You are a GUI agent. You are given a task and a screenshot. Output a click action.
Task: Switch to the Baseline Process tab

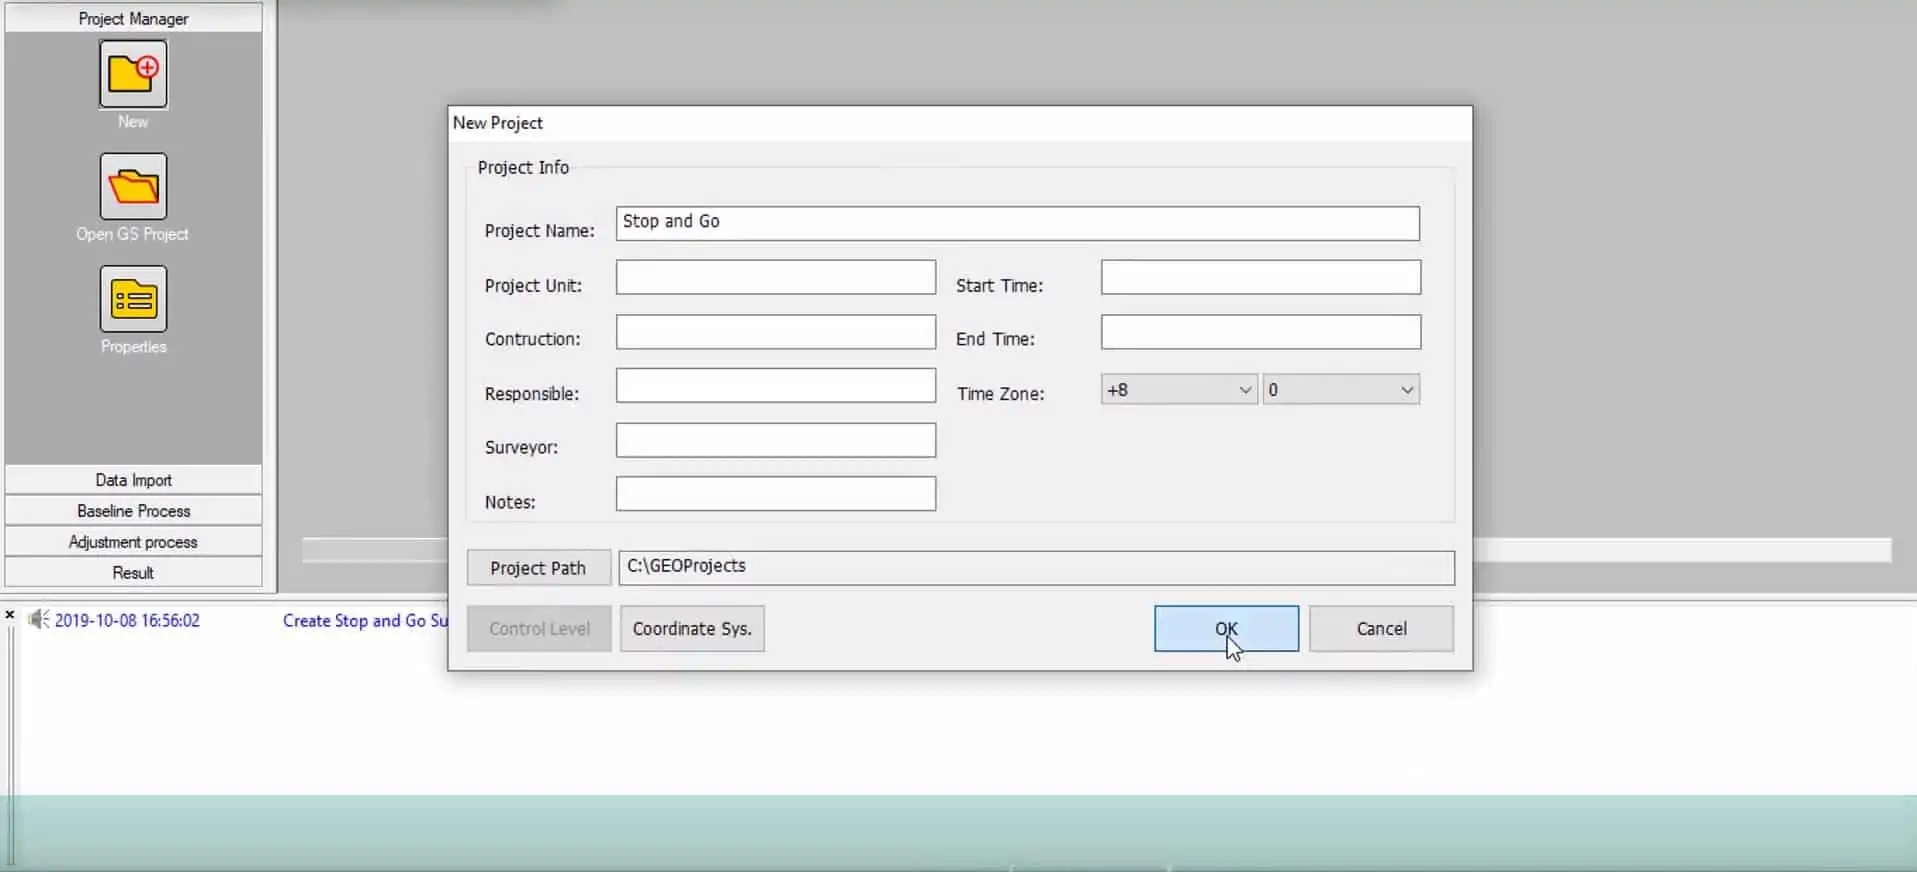point(133,511)
